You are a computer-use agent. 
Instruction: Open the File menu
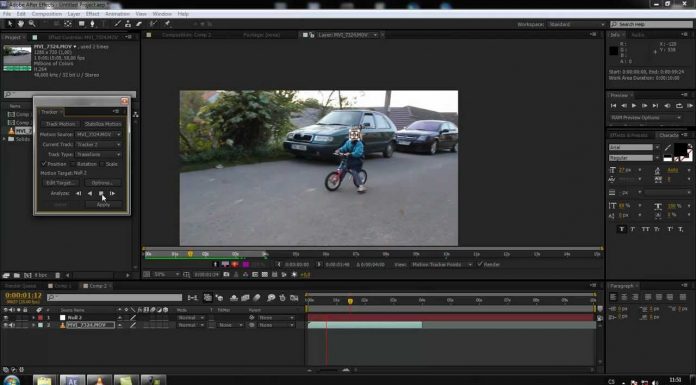point(7,14)
